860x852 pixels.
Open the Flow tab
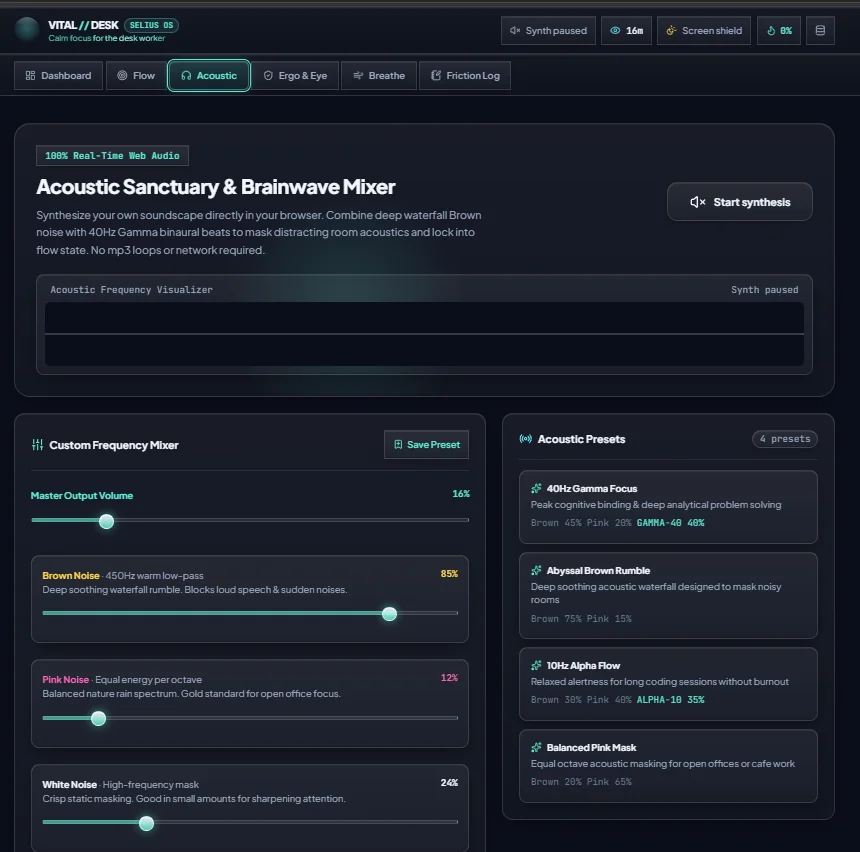click(x=136, y=76)
